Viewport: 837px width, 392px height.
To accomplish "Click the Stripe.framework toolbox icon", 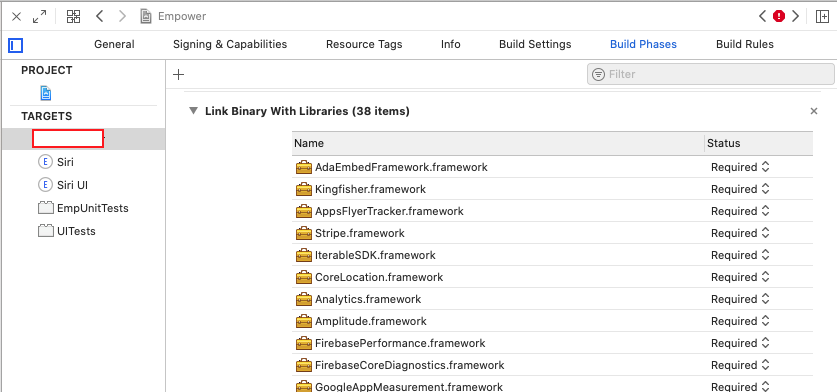I will (x=303, y=233).
